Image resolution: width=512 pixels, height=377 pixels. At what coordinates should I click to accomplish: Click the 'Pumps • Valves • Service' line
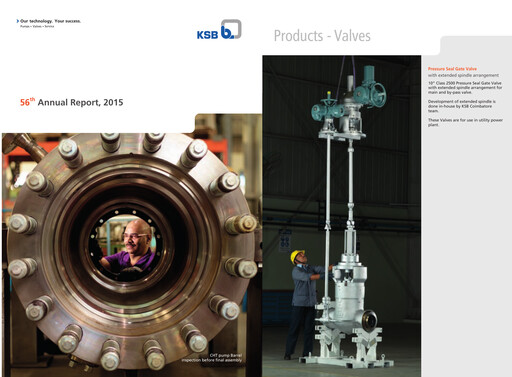(37, 26)
